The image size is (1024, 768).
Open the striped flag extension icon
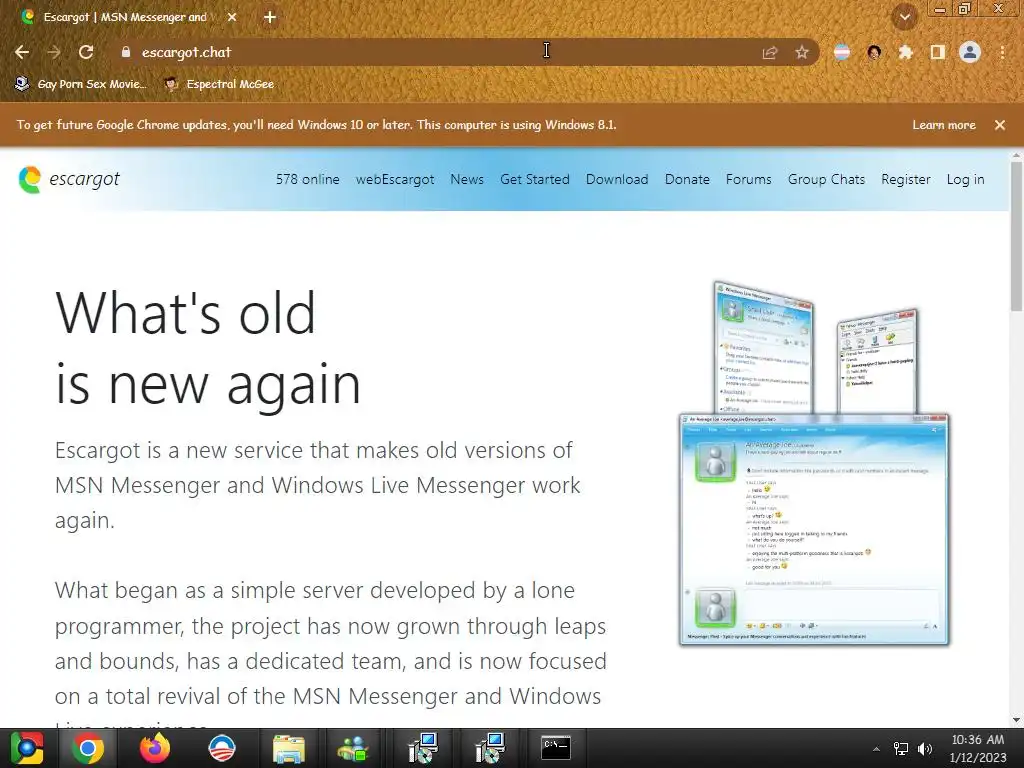(x=842, y=52)
